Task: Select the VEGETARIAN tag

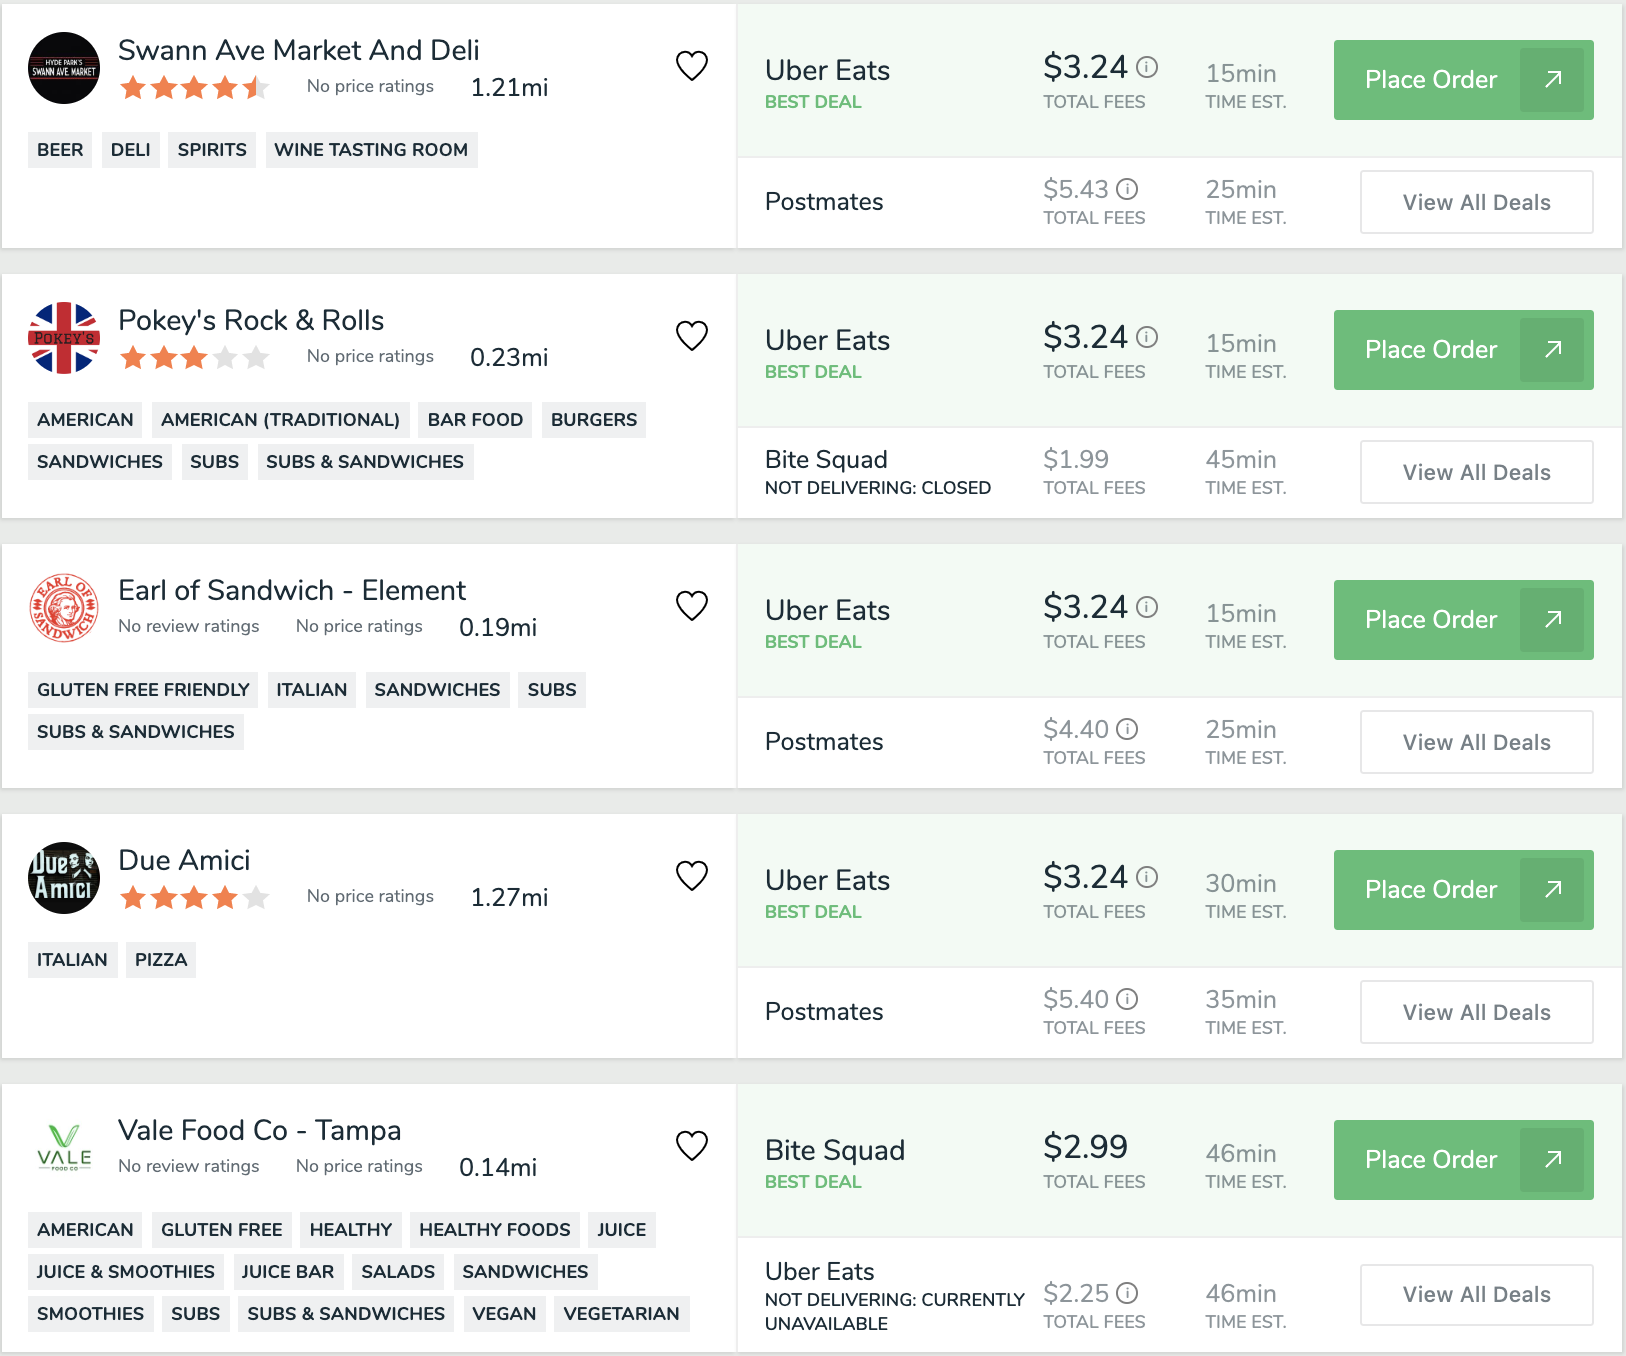Action: click(x=621, y=1314)
